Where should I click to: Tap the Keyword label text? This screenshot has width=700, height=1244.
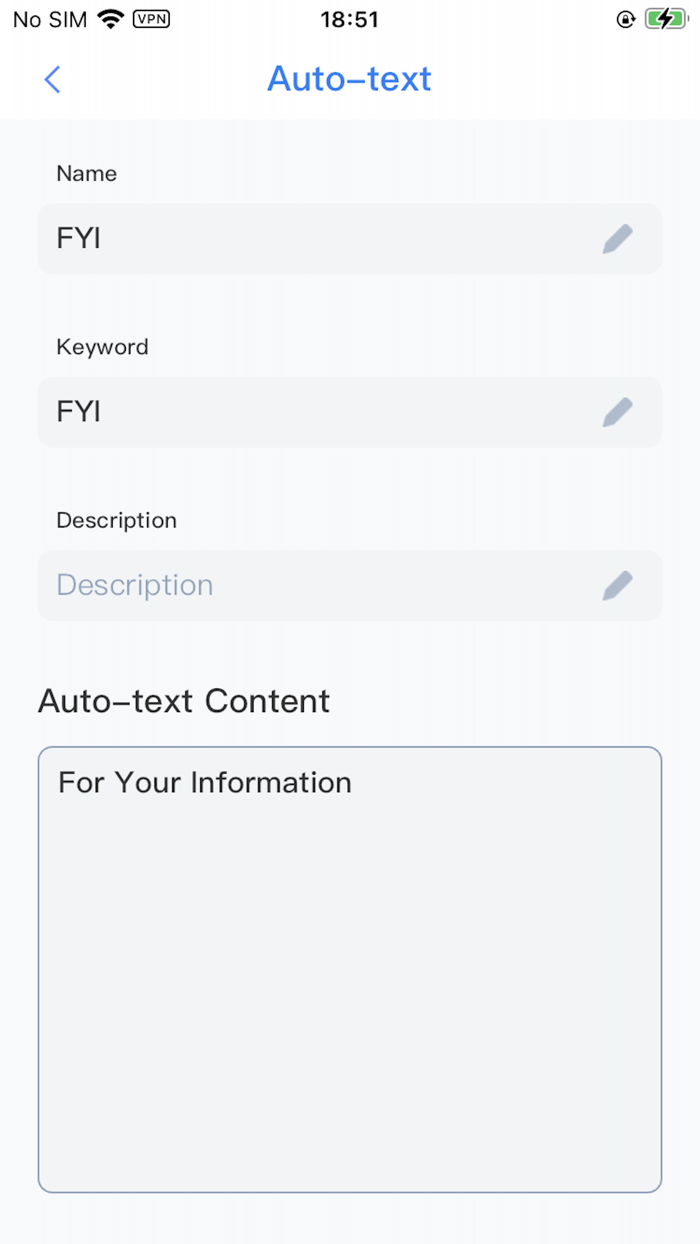(102, 346)
